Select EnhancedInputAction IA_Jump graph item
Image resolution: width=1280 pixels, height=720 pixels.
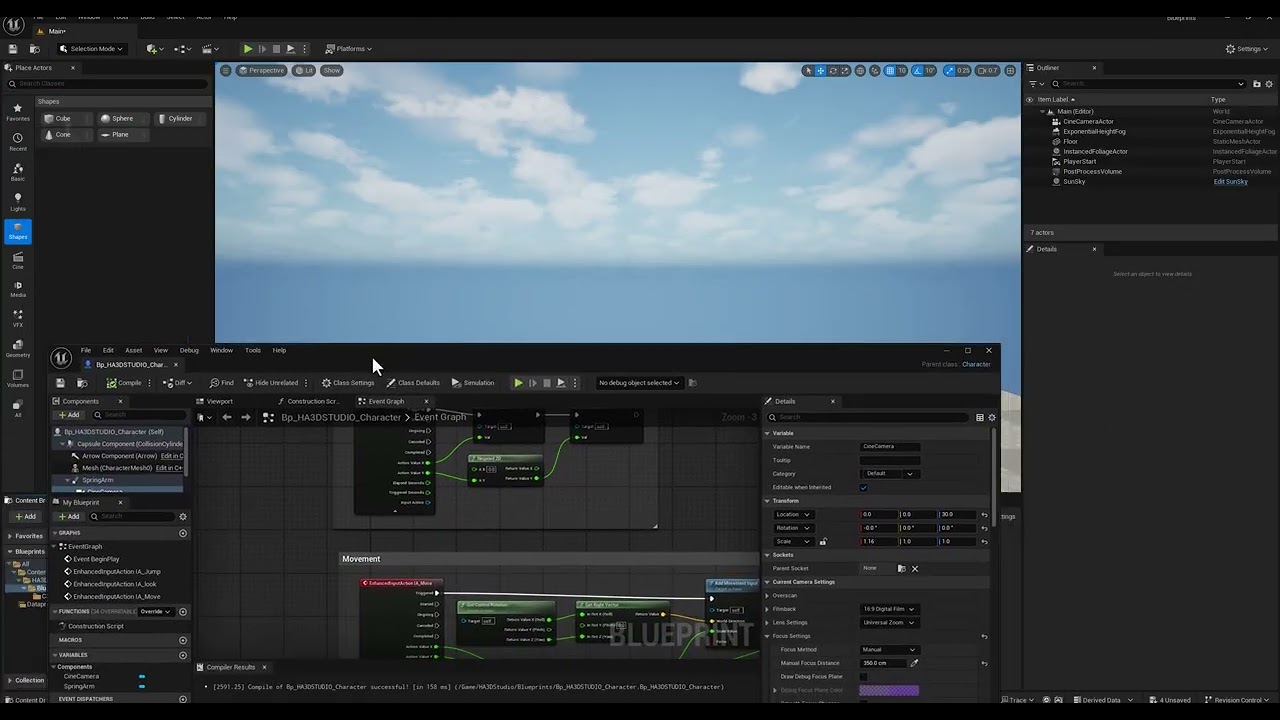(116, 572)
